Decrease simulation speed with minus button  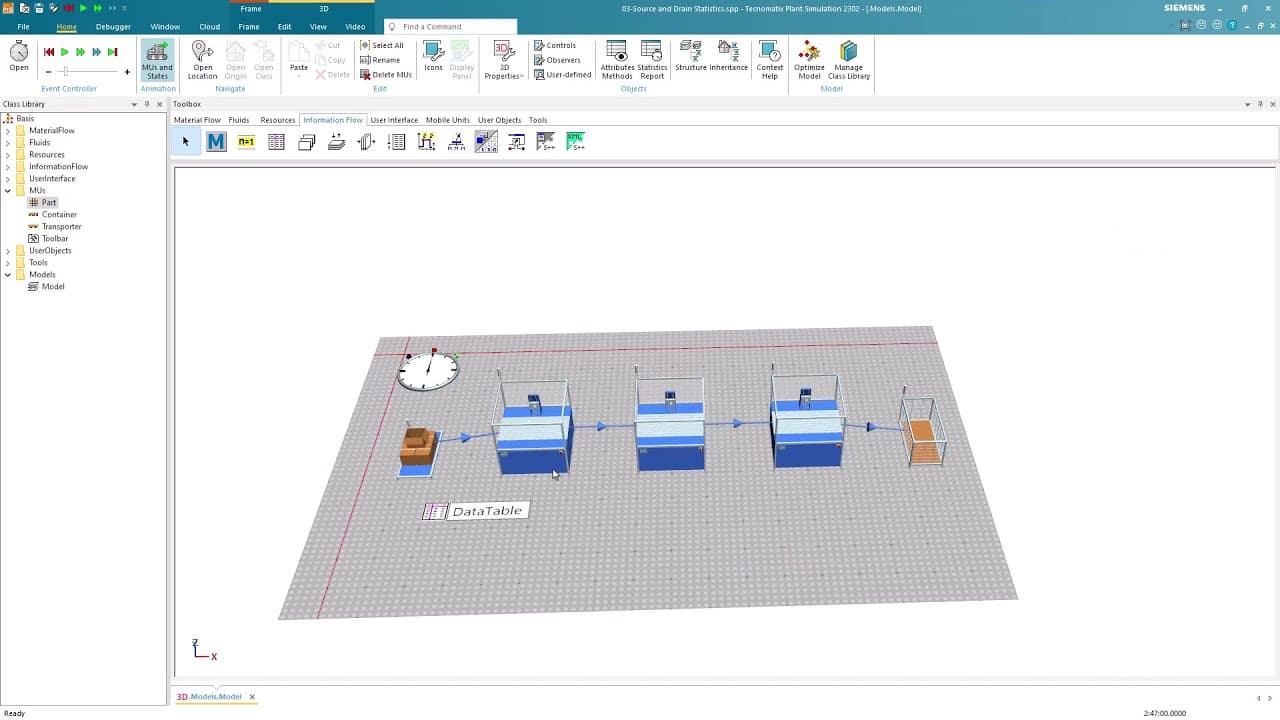tap(48, 72)
